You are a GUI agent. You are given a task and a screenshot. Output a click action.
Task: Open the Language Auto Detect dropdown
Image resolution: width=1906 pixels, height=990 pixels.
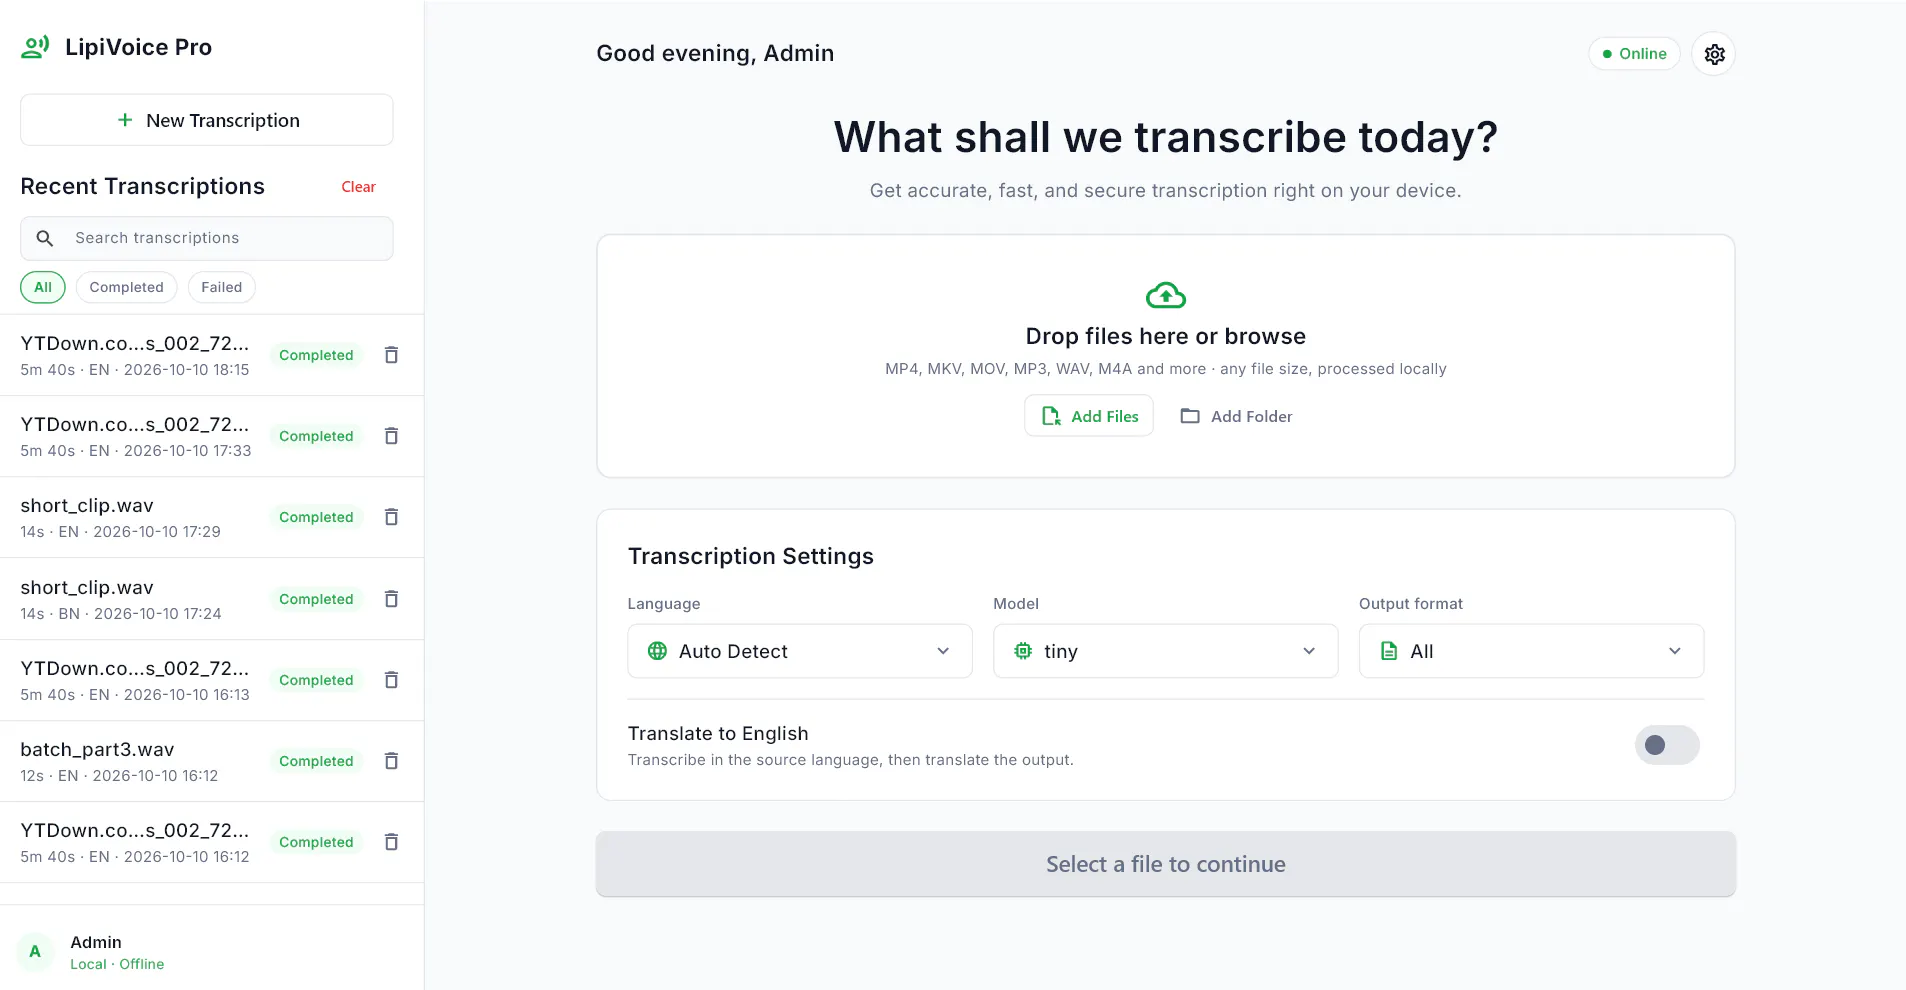point(800,651)
